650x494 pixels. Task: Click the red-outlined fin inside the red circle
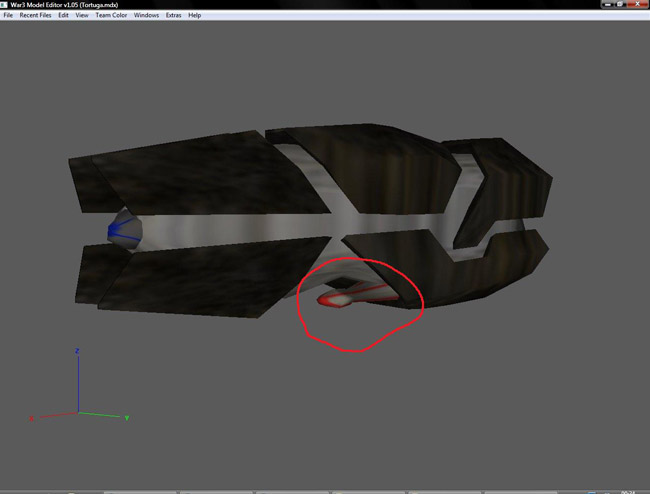pyautogui.click(x=357, y=295)
